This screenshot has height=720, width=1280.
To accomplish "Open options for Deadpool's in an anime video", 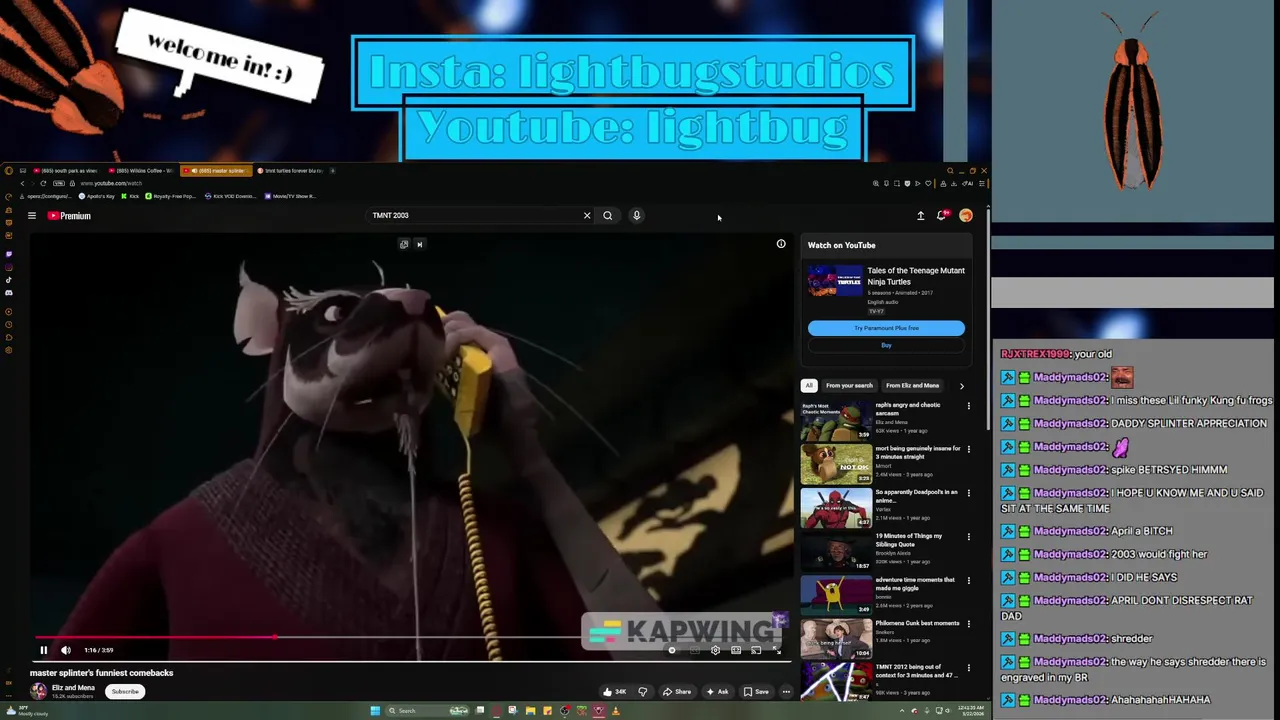I will [968, 493].
